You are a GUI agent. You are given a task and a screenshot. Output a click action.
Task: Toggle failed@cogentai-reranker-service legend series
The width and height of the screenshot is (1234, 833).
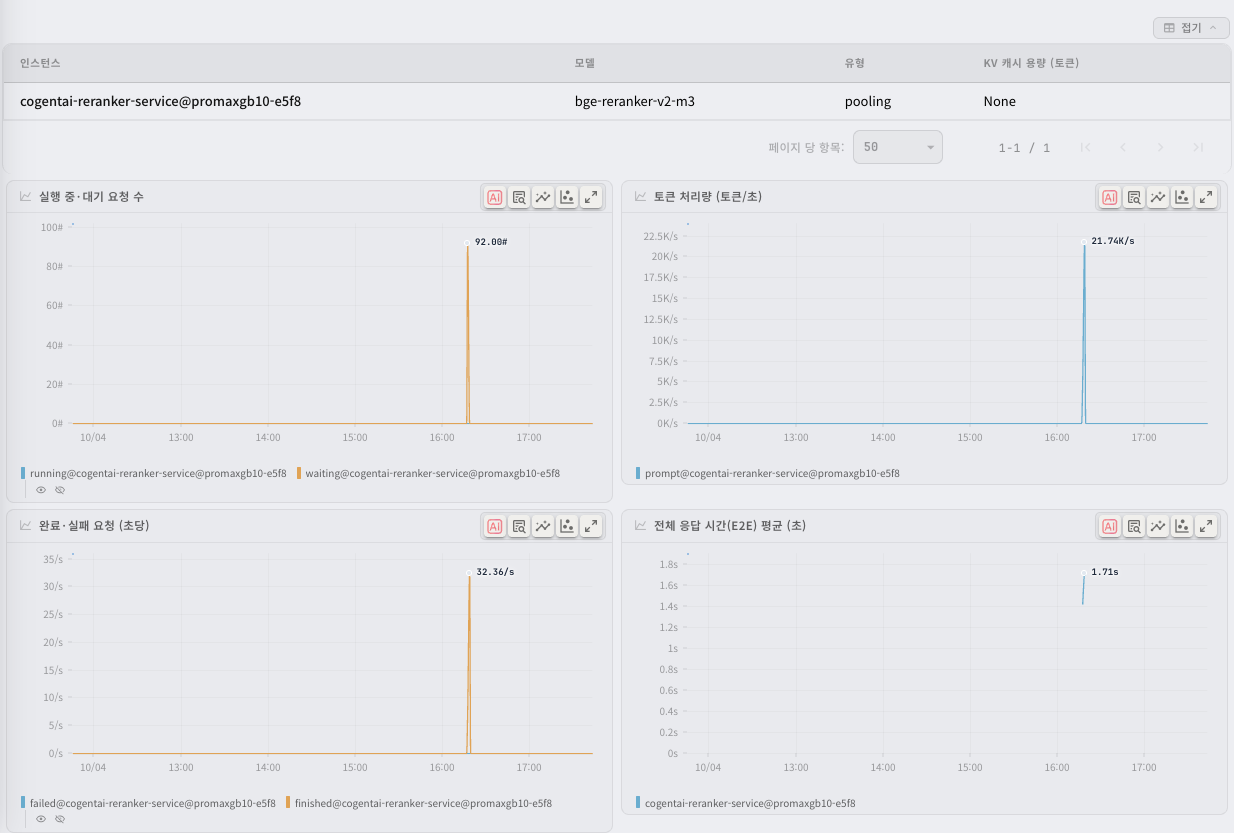(x=148, y=802)
